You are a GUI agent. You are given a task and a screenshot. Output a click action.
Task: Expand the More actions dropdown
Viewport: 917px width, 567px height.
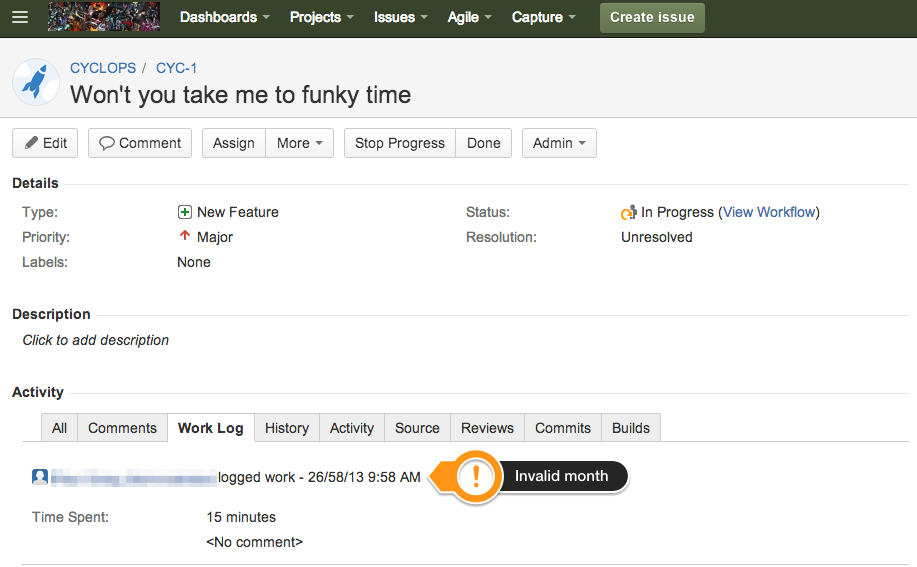[x=299, y=143]
